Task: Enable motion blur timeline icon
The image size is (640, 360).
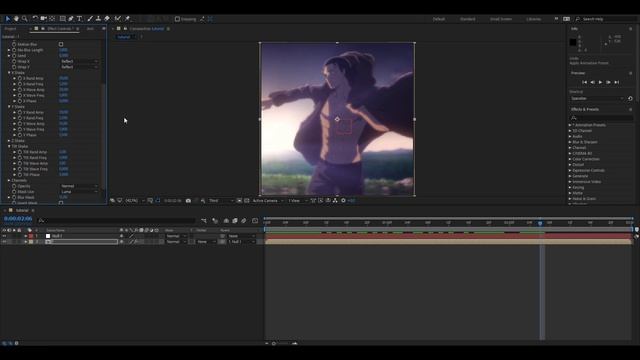Action: (x=244, y=221)
